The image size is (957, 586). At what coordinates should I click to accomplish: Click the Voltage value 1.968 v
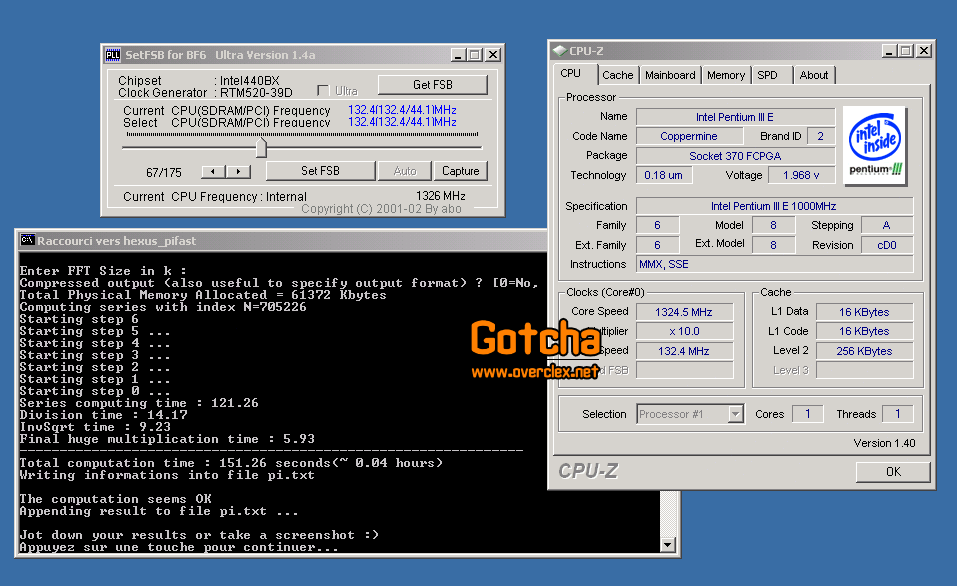pyautogui.click(x=801, y=175)
